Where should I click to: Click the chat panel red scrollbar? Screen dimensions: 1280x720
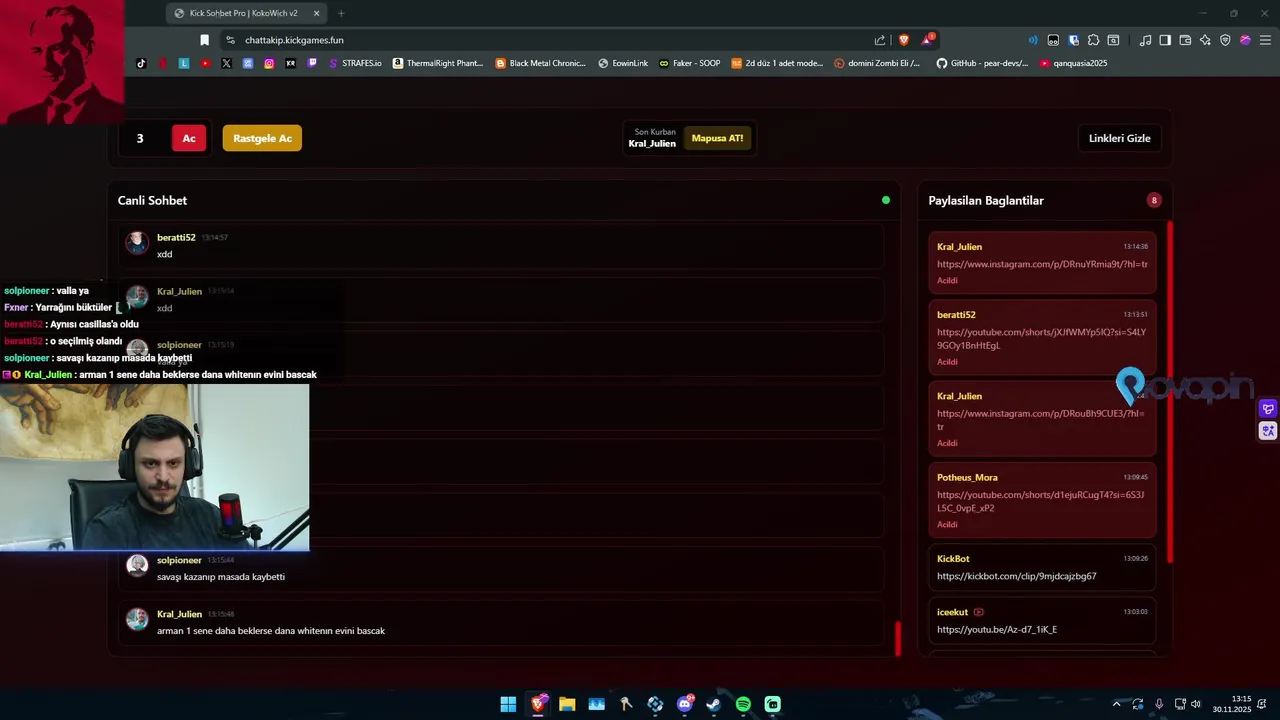click(898, 638)
